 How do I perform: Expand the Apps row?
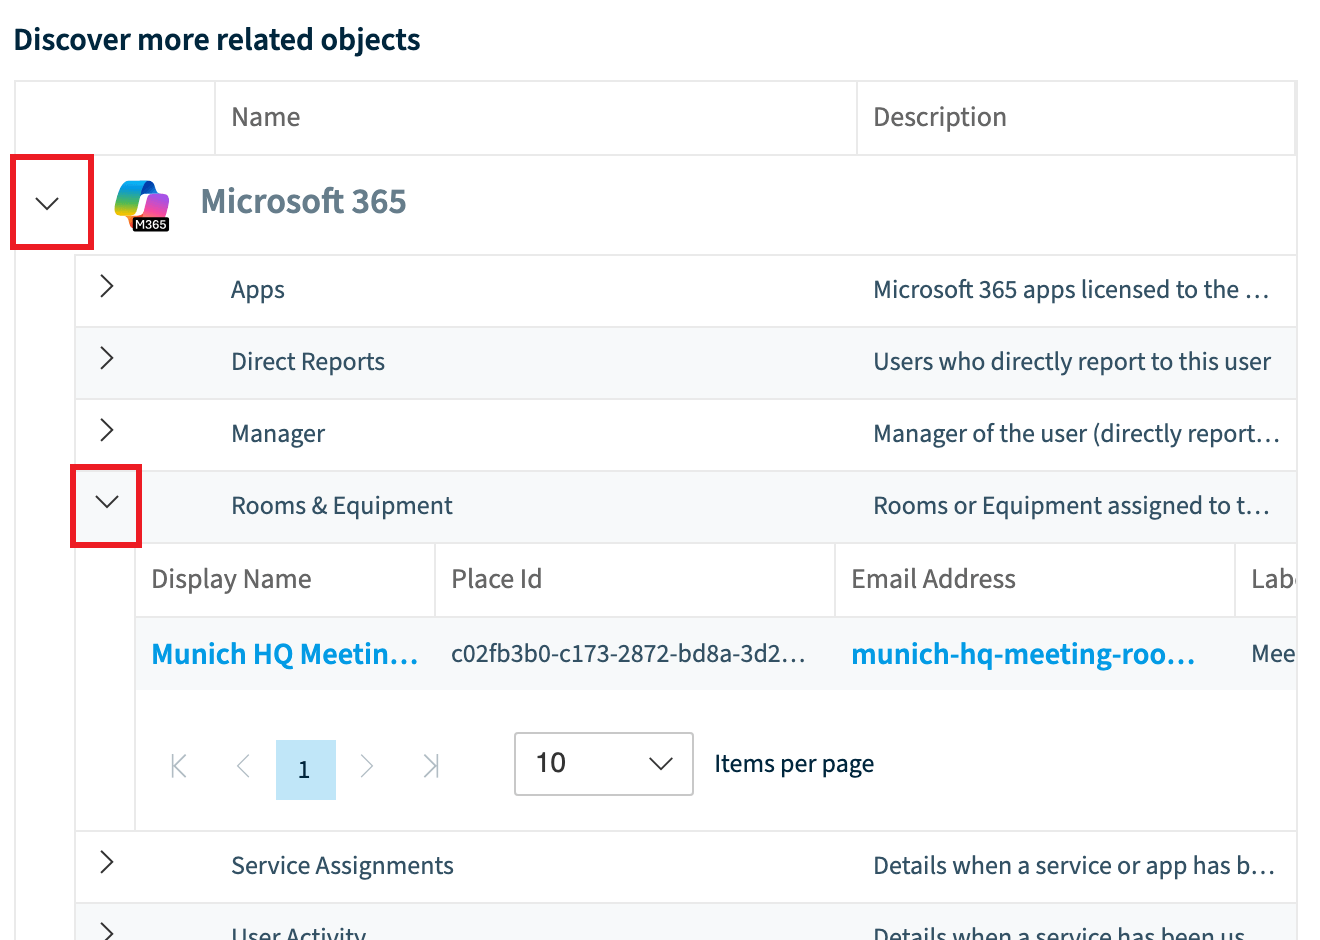[x=107, y=287]
